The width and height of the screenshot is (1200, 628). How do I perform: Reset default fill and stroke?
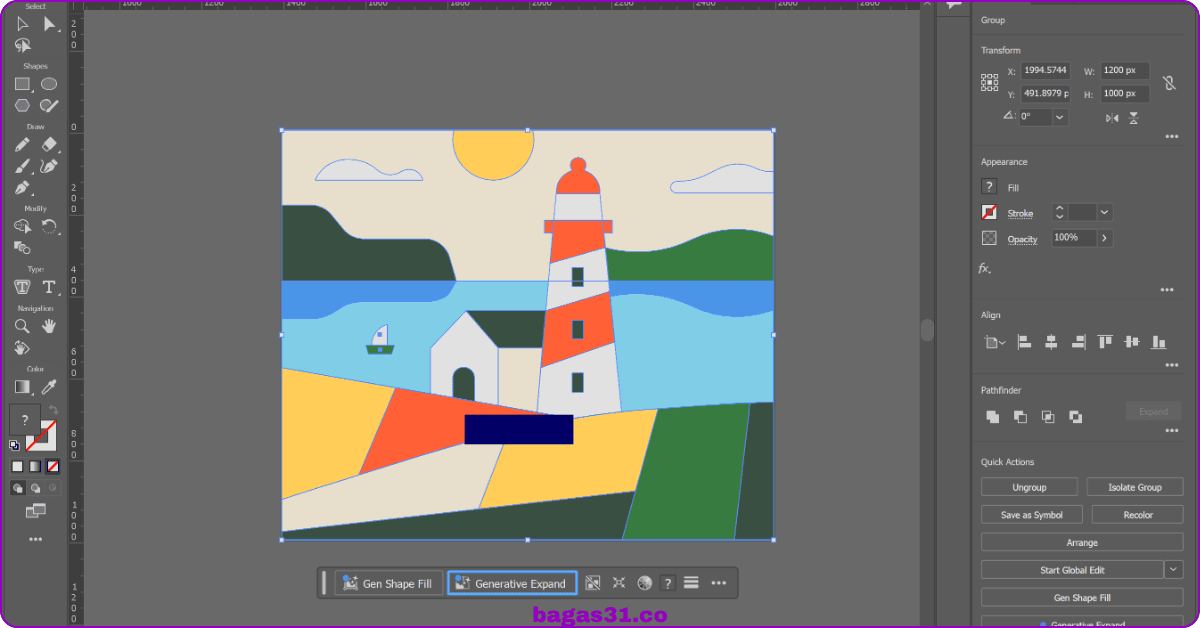point(14,445)
